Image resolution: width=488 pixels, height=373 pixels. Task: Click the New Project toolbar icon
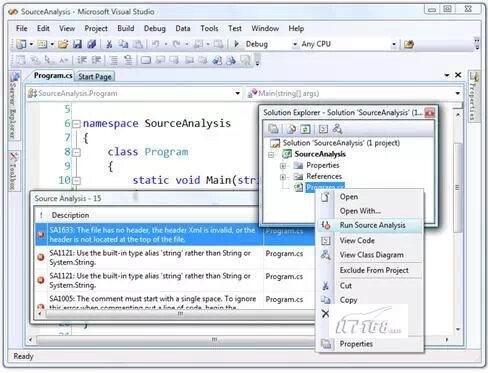pyautogui.click(x=21, y=44)
